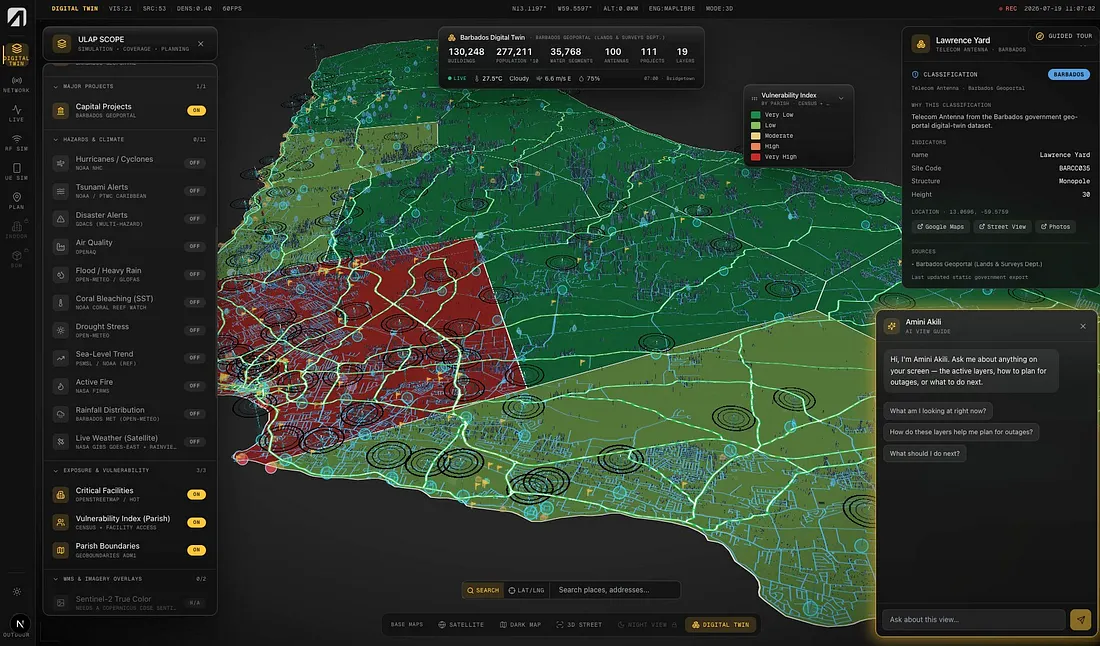Ask 'What should I do next?'
This screenshot has width=1100, height=646.
coord(925,453)
